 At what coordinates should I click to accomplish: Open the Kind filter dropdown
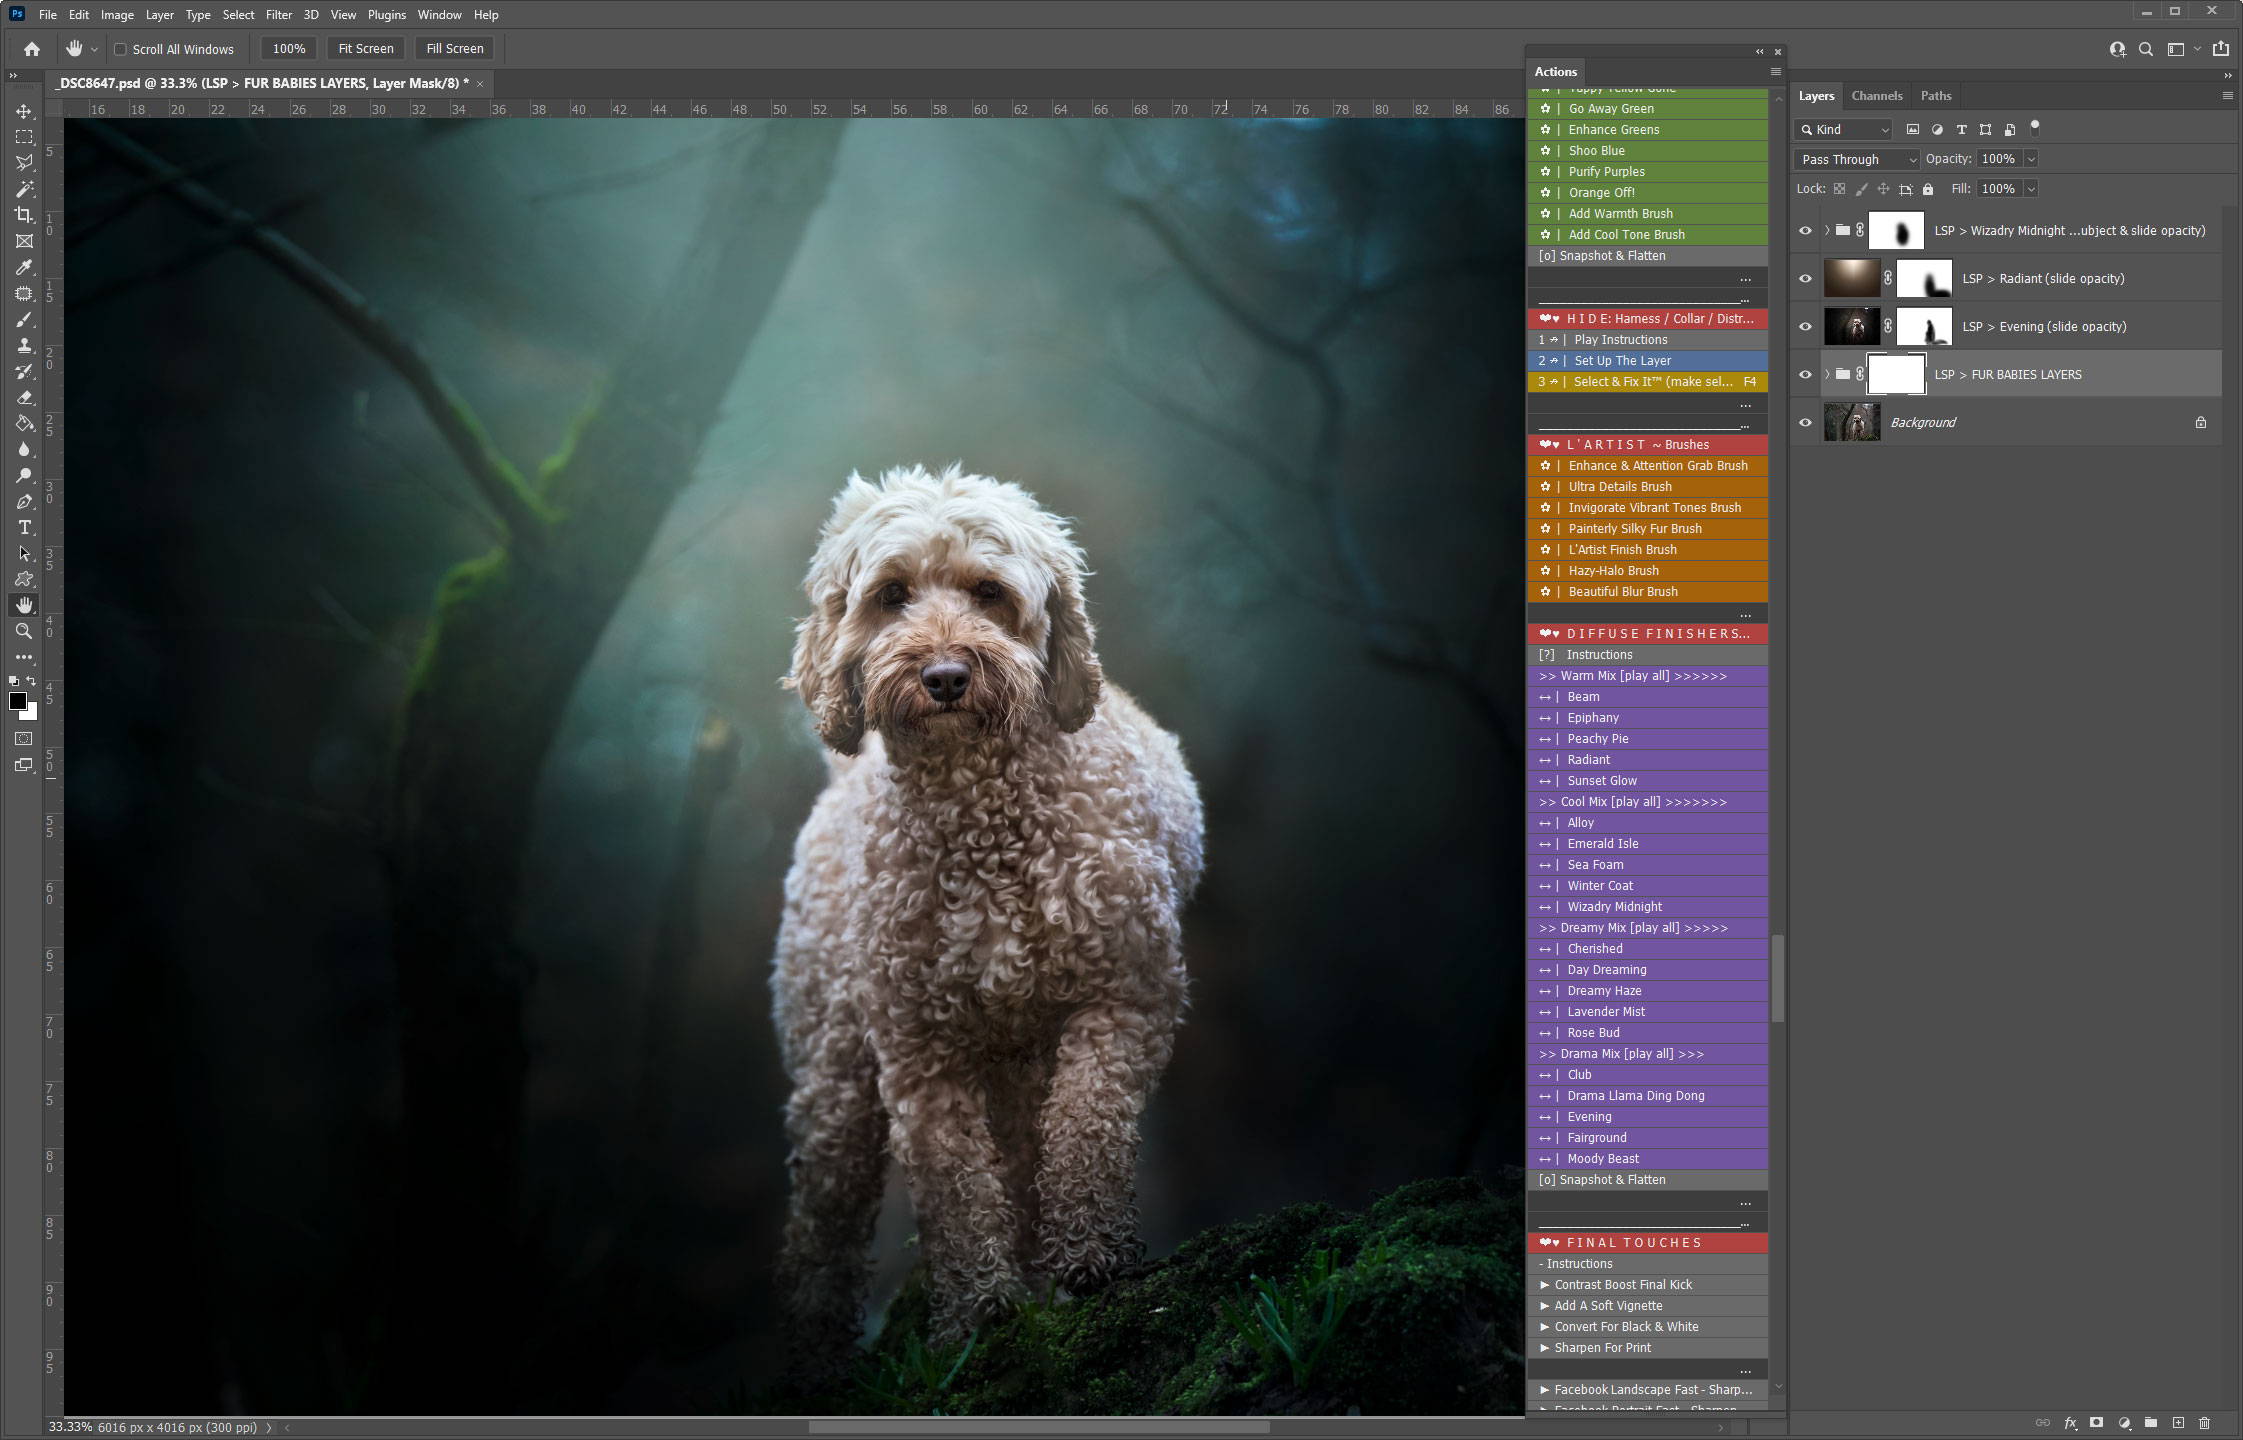click(1843, 129)
